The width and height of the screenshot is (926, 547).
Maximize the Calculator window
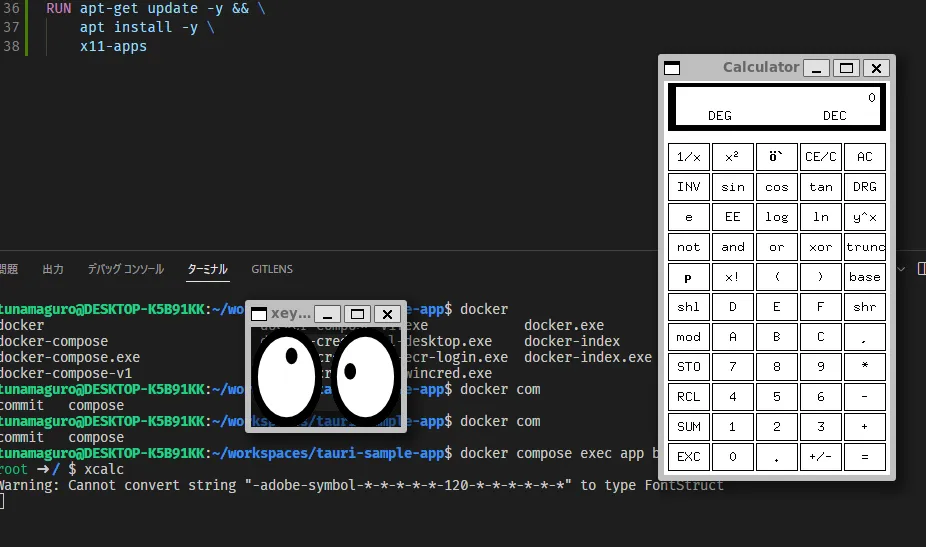tap(846, 68)
